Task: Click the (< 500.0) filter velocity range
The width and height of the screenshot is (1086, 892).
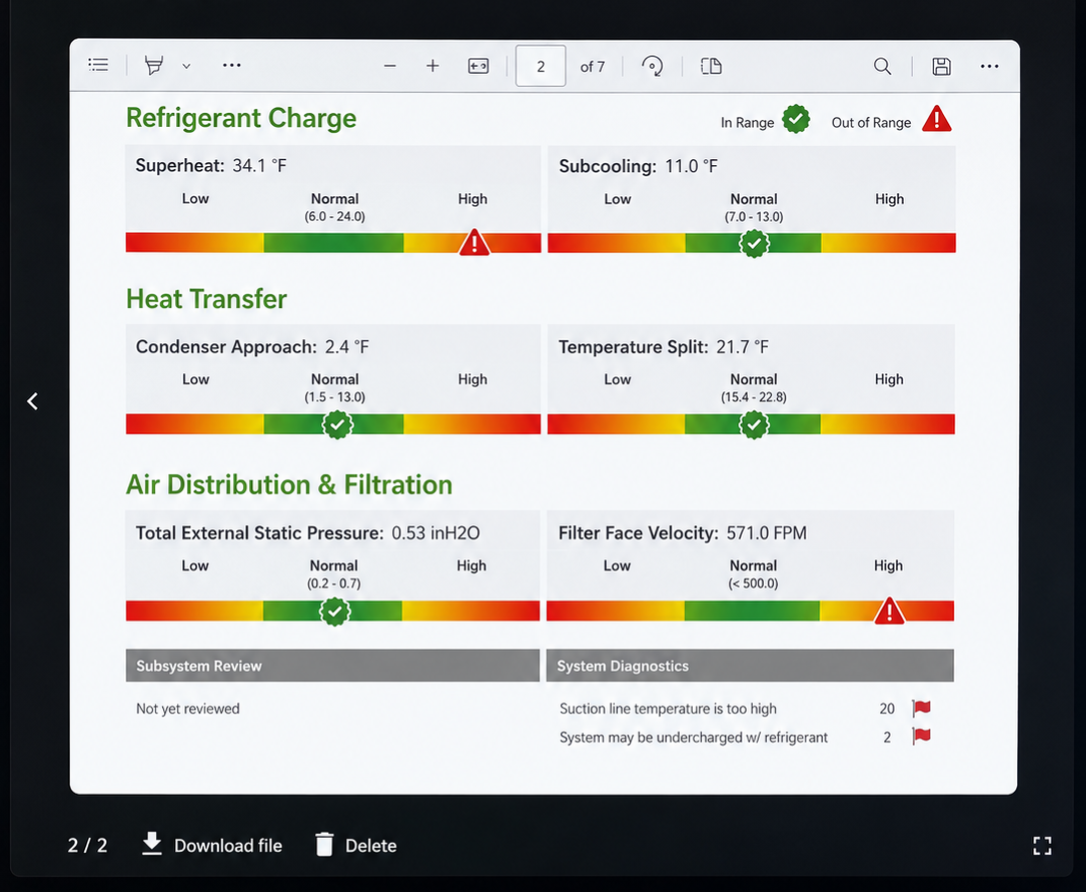Action: 753,583
